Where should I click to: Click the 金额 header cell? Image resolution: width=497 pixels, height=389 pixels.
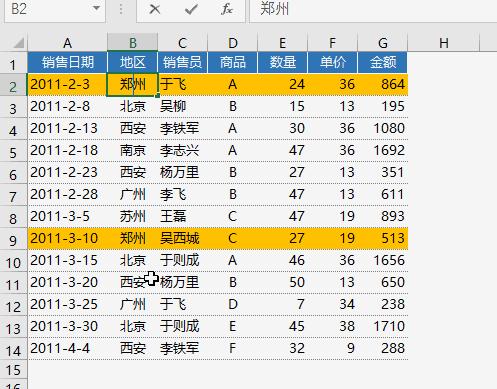pos(383,62)
